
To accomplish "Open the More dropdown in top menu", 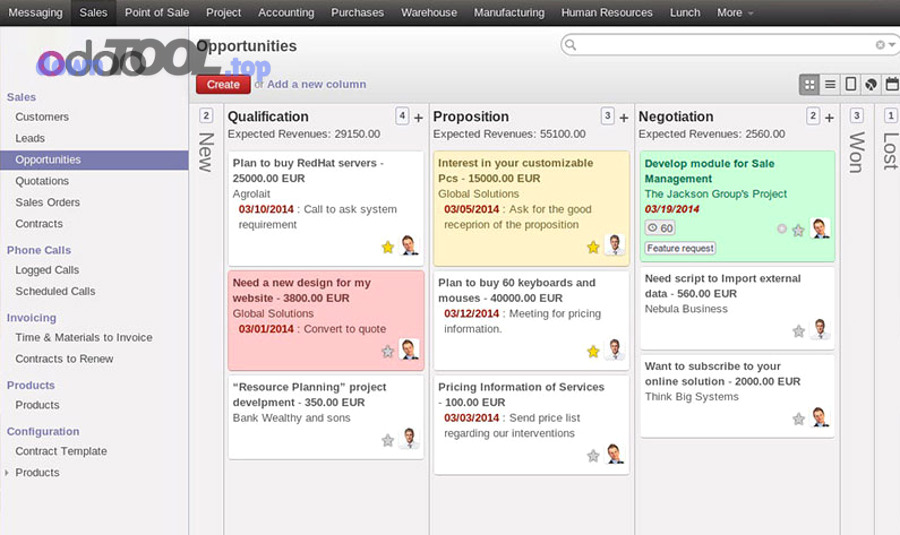I will [x=735, y=13].
